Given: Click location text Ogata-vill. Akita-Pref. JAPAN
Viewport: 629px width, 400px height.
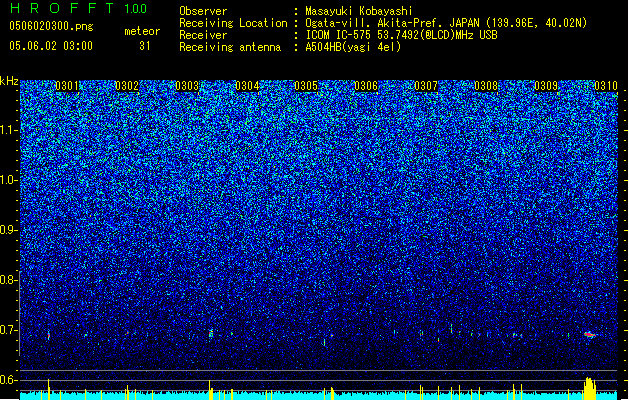Looking at the screenshot, I should (x=394, y=23).
